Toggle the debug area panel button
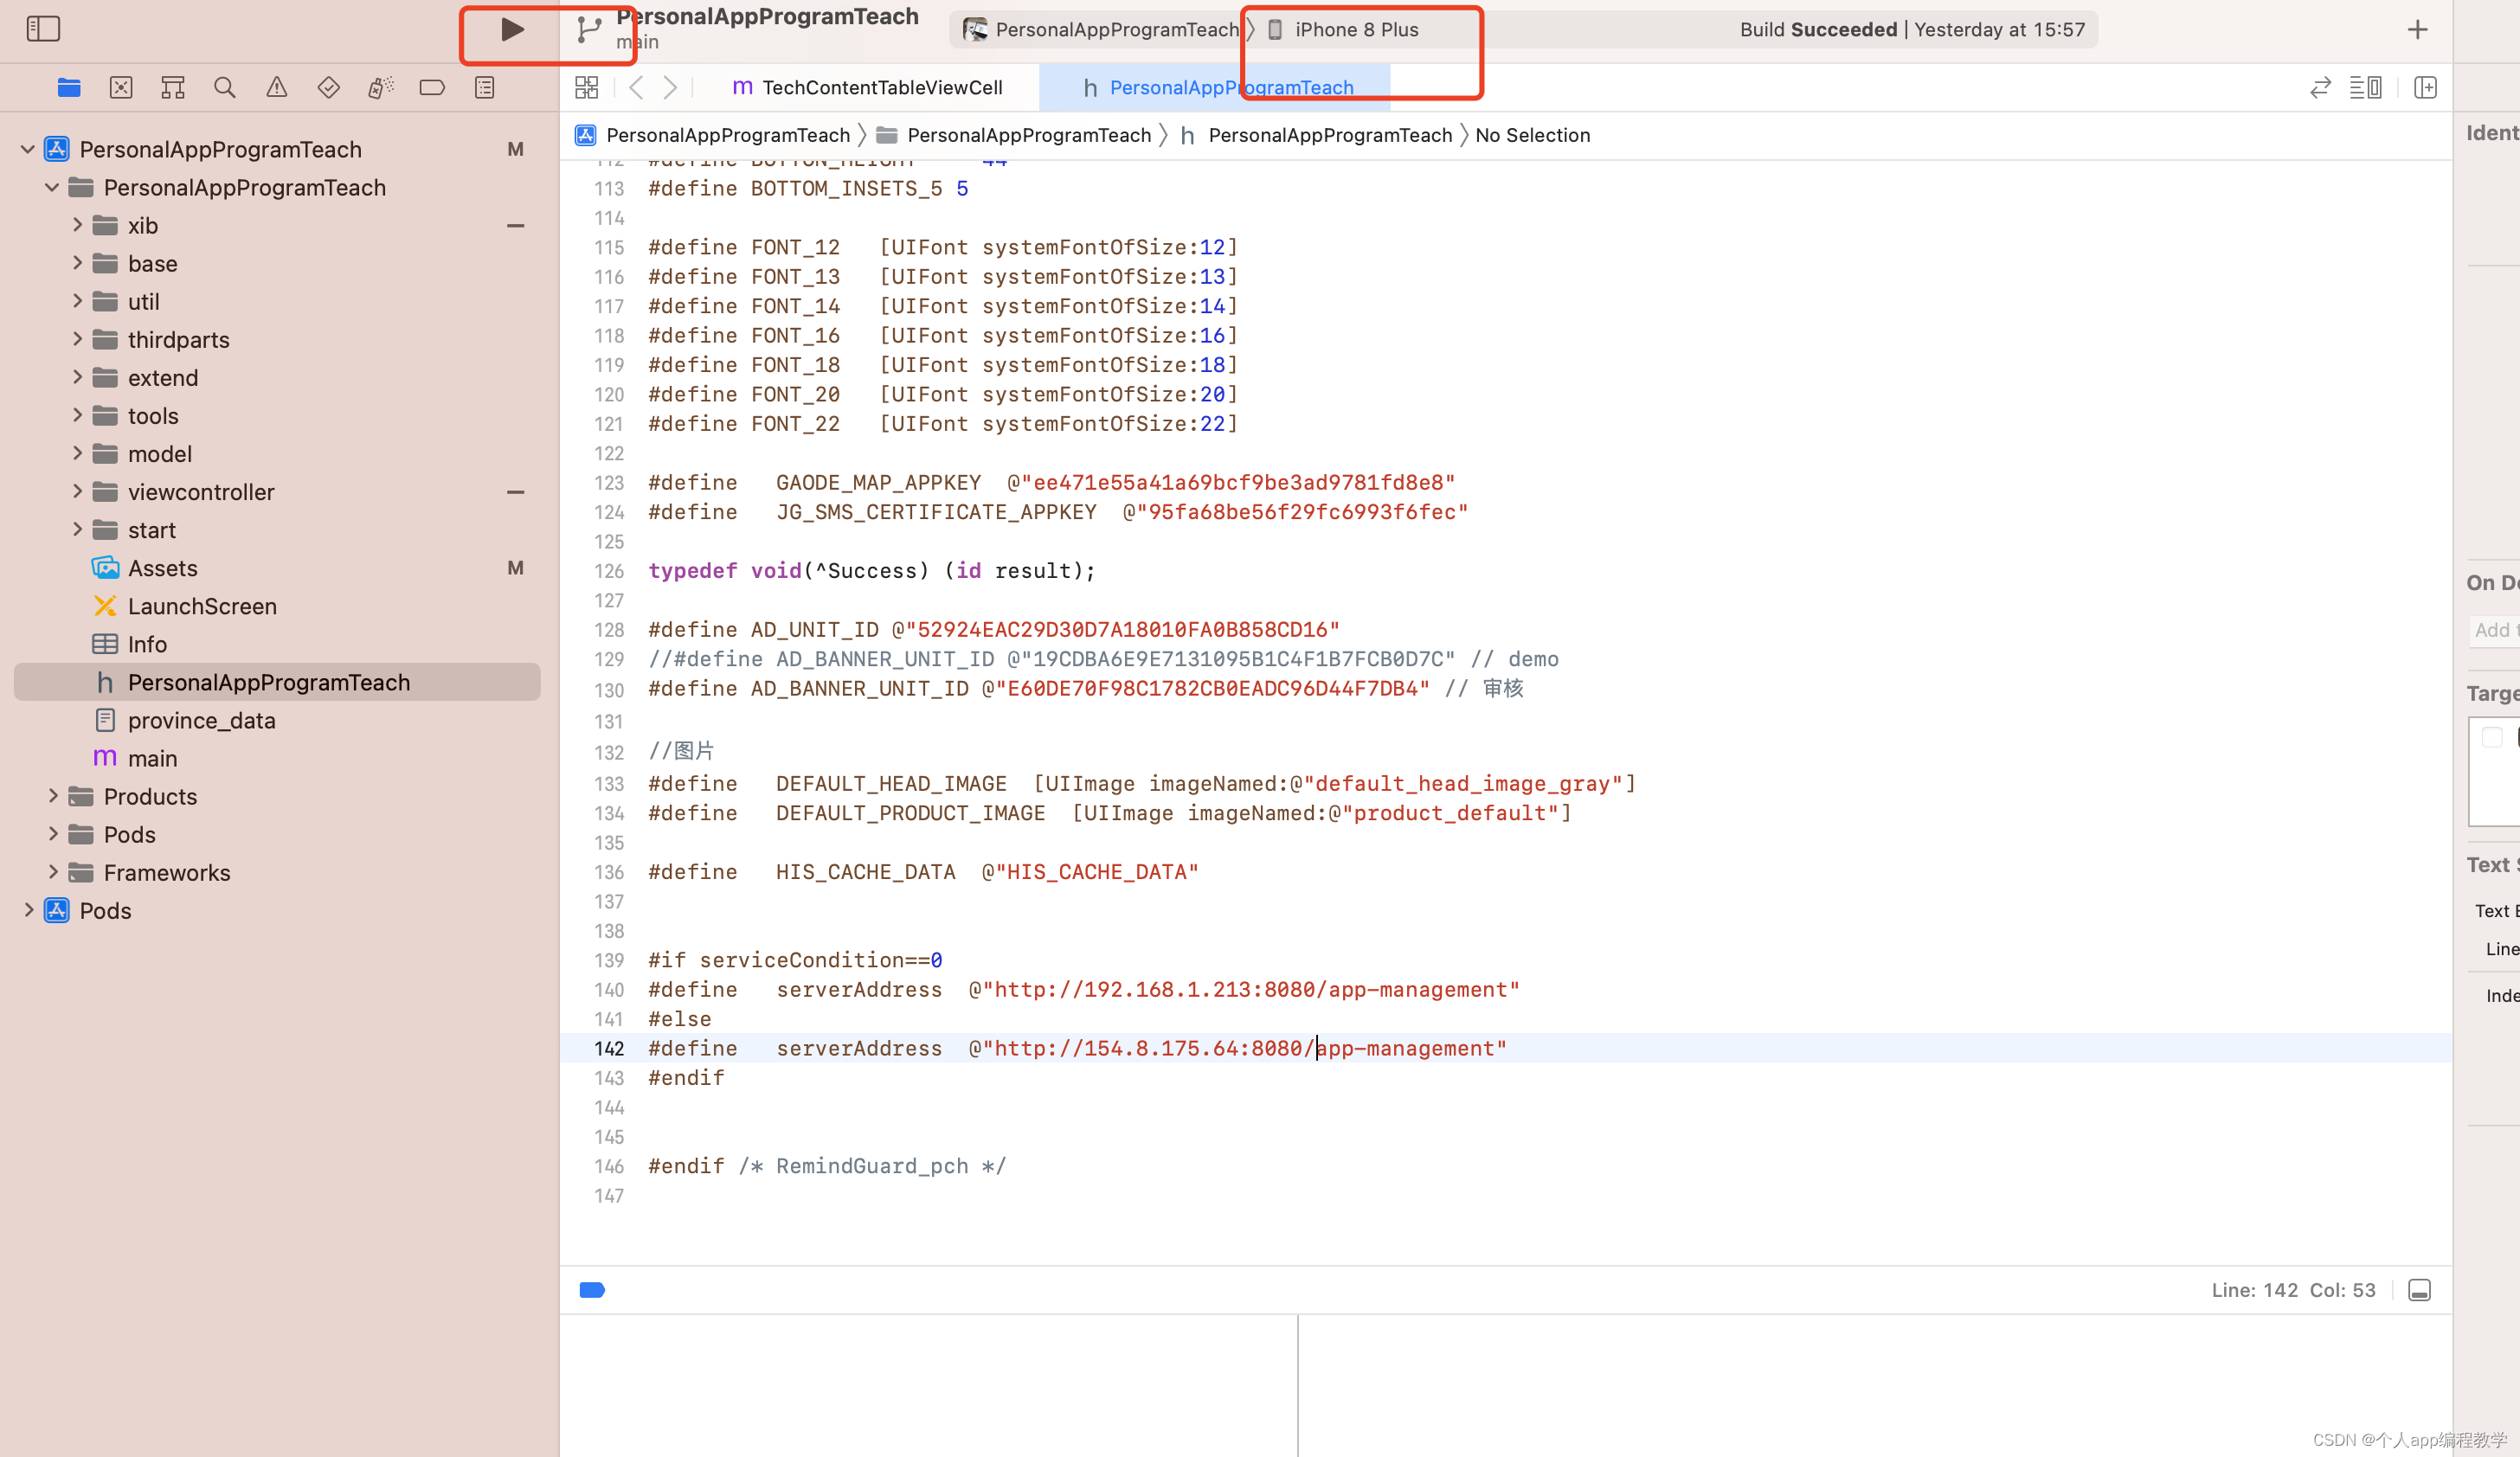The image size is (2520, 1457). click(2419, 1290)
